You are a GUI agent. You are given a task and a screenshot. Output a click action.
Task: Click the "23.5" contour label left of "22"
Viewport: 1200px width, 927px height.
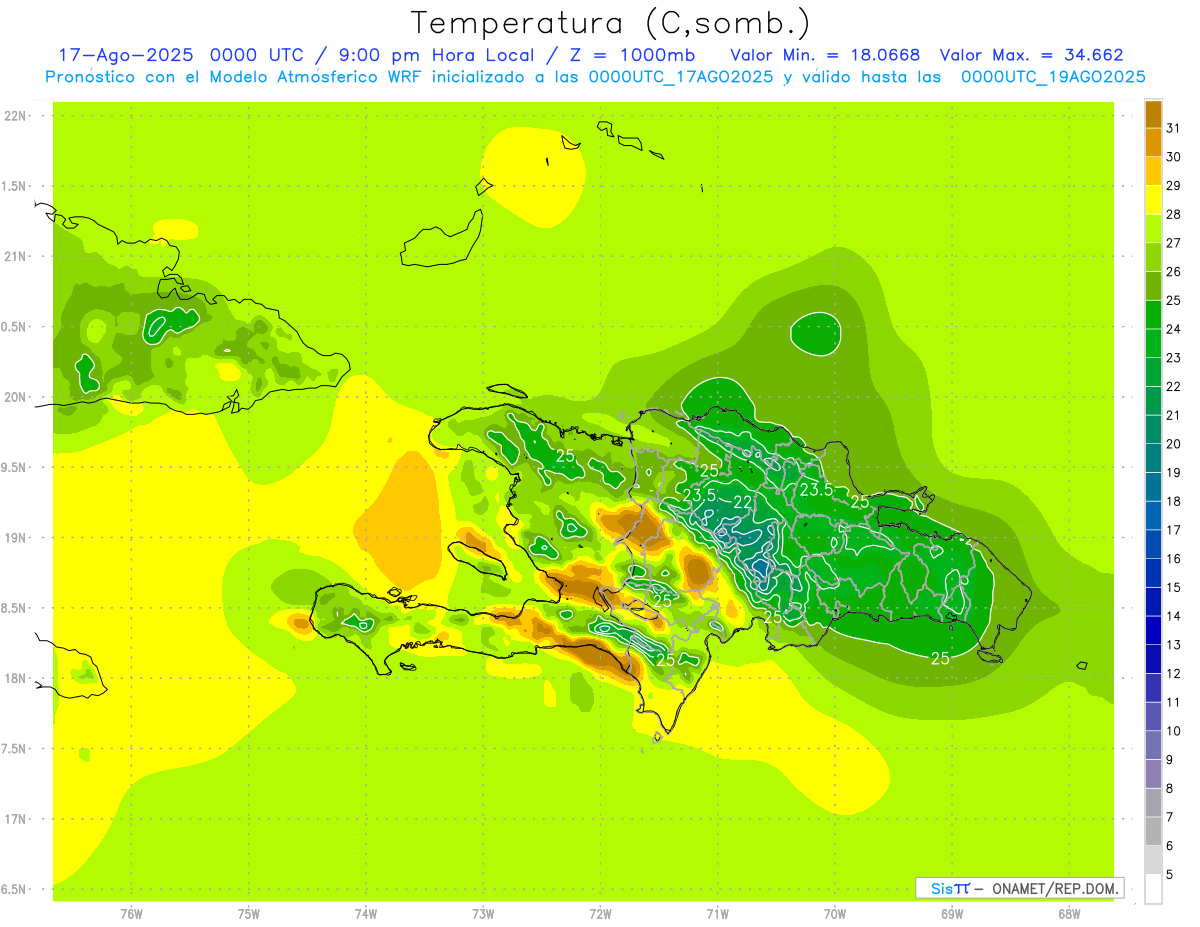pos(699,495)
